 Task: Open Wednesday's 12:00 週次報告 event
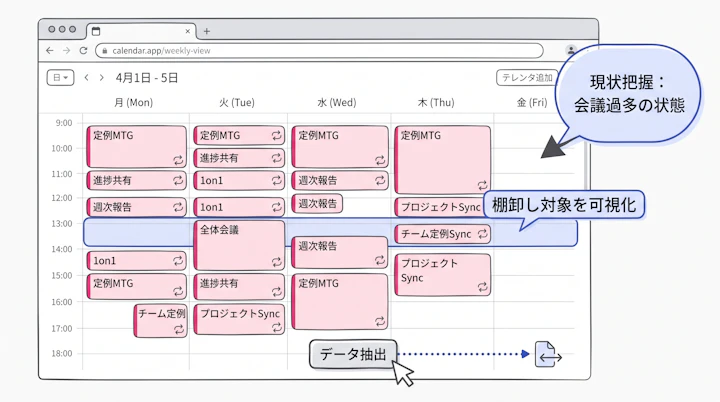pos(317,204)
